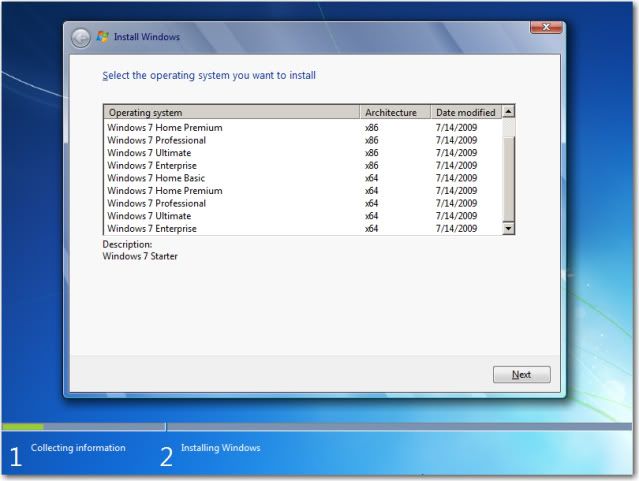Screen dimensions: 639x481
Task: Click the Windows flag icon in title bar
Action: pos(103,37)
